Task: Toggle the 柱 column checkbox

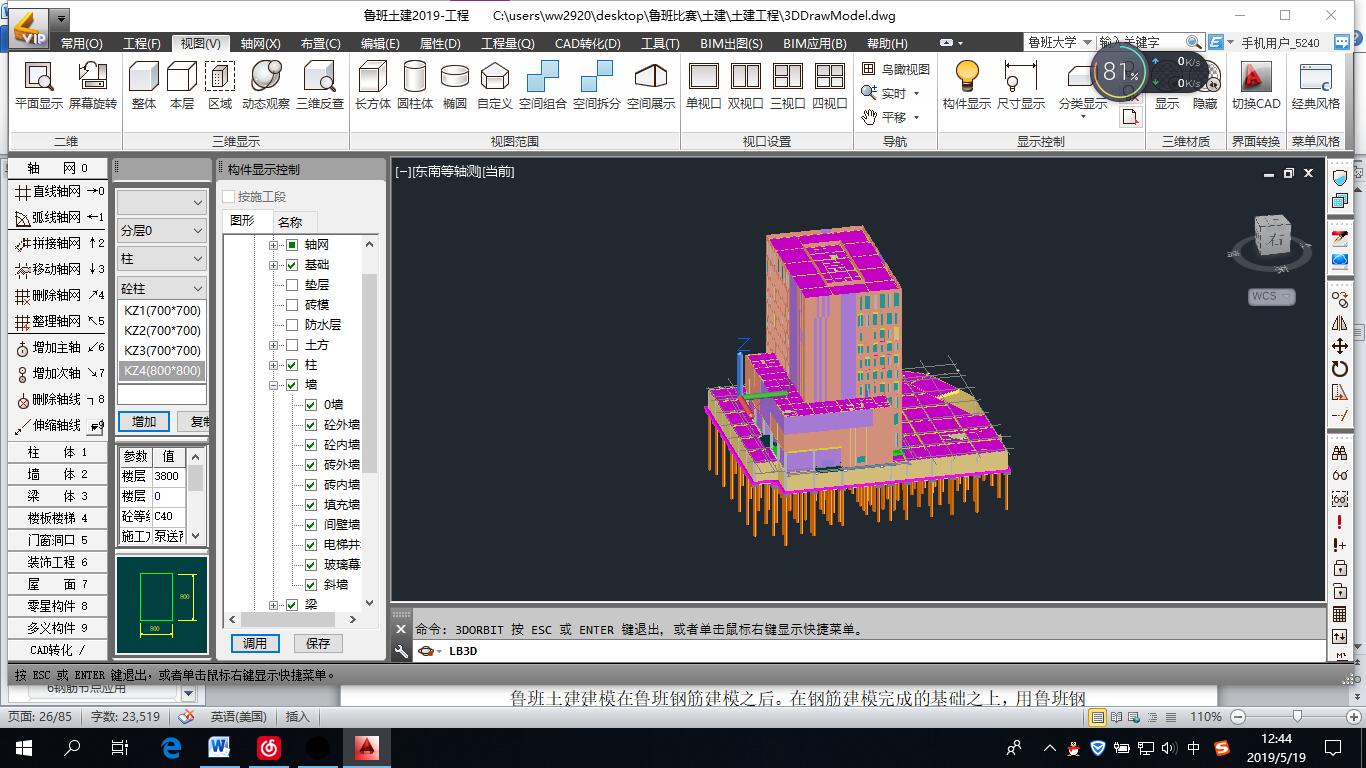Action: pos(292,365)
